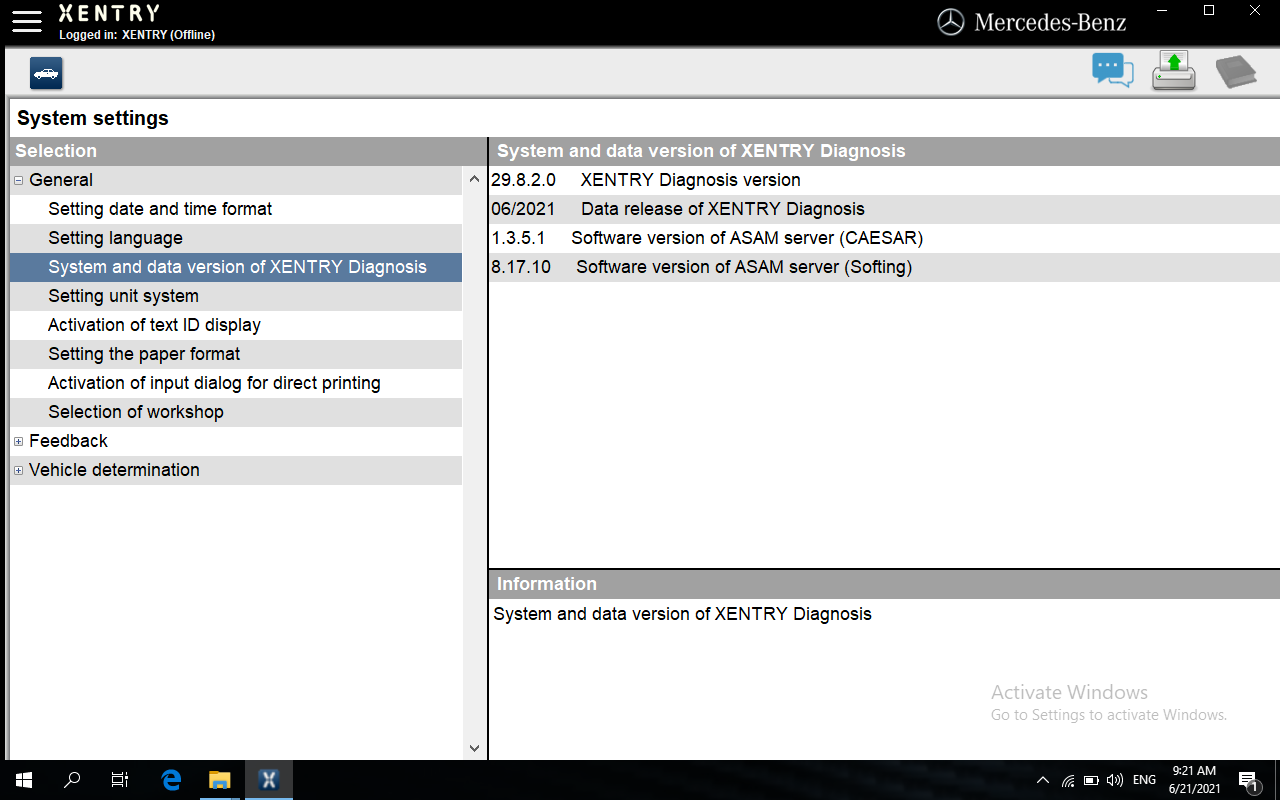Screen dimensions: 1280x800
Task: Select Activation of input dialog for direct printing
Action: (x=236, y=383)
